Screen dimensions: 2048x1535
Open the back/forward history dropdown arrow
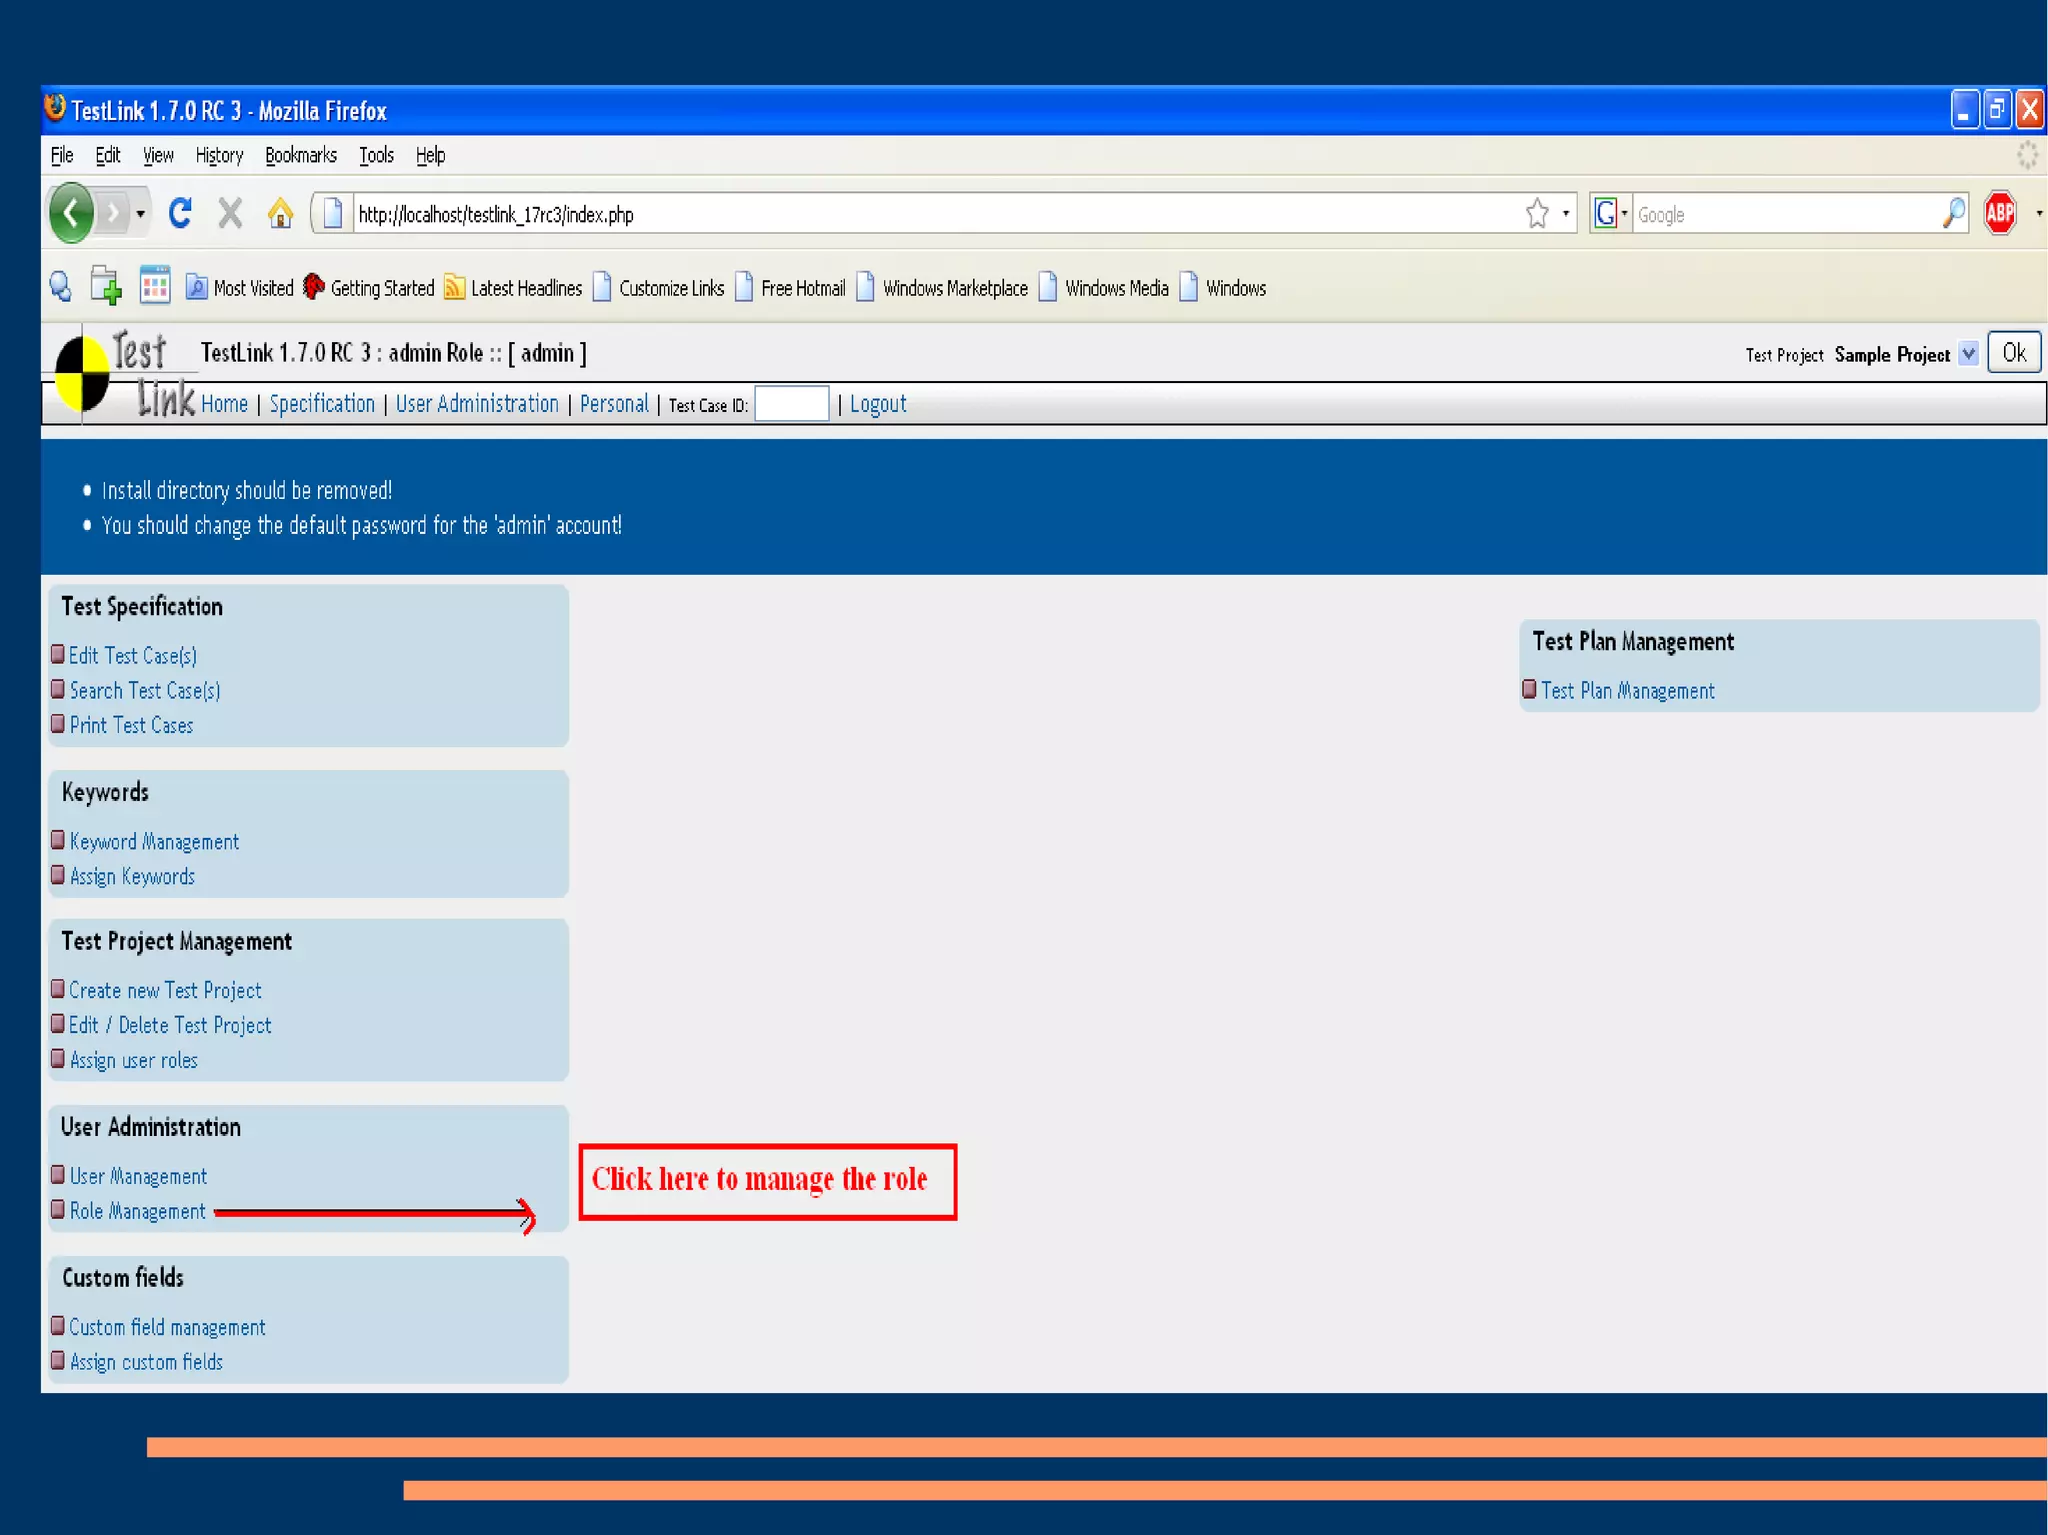[141, 214]
